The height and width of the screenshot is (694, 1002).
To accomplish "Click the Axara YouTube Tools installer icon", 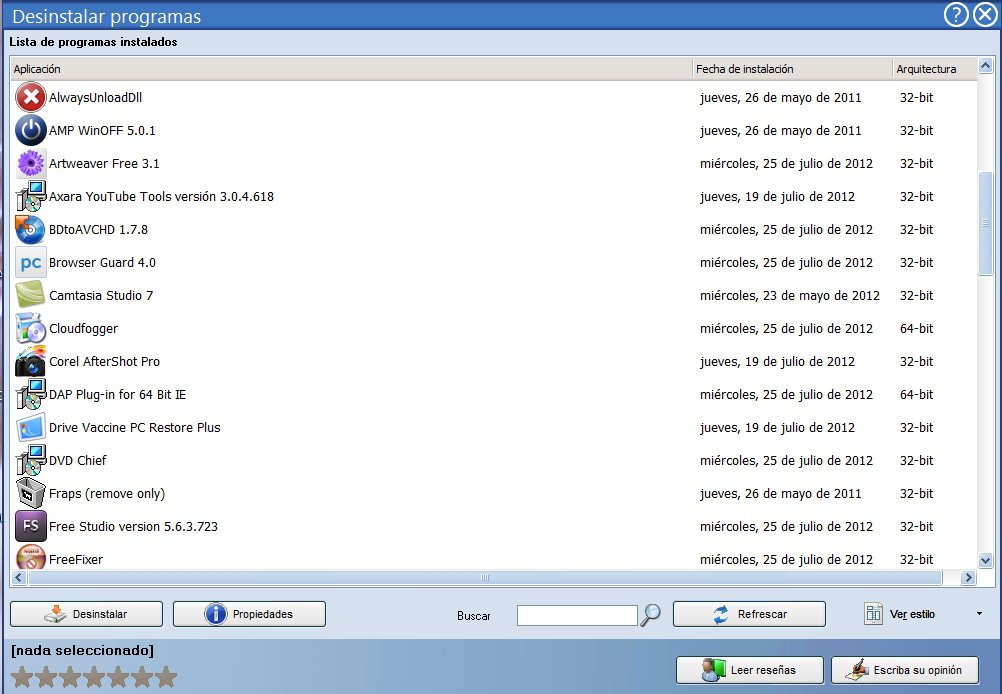I will (30, 196).
